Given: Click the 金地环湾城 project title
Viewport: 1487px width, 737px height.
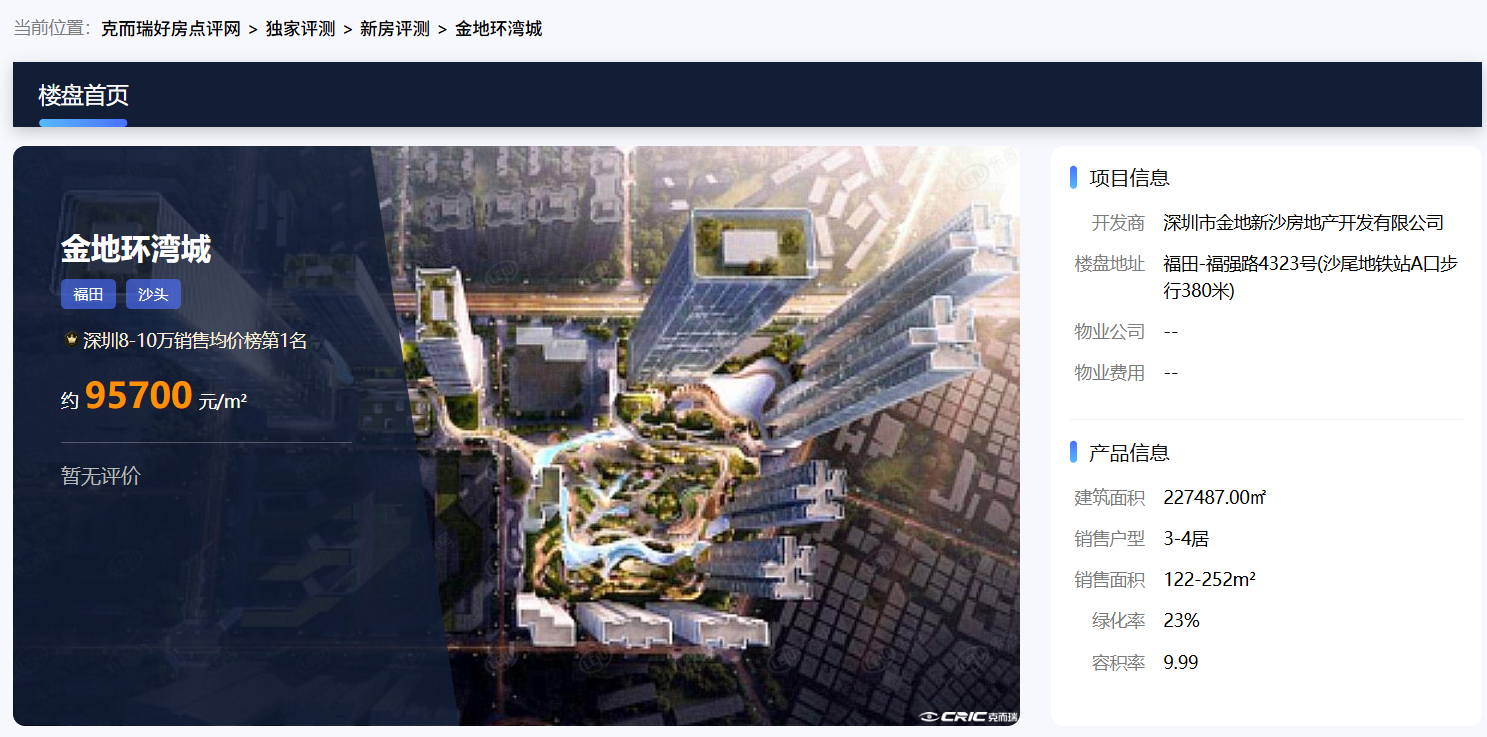Looking at the screenshot, I should 136,249.
